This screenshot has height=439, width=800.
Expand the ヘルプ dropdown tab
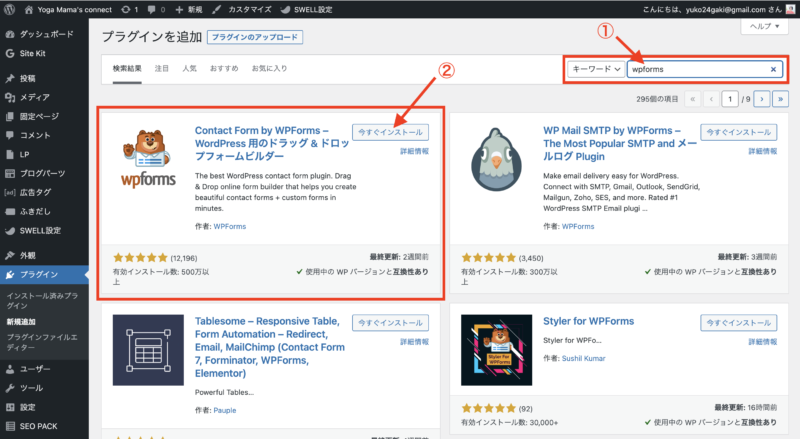pos(764,27)
